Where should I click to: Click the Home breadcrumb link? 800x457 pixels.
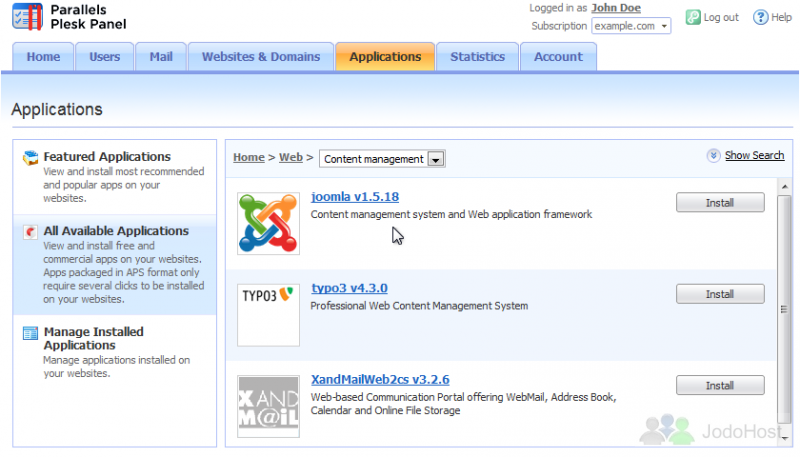249,158
